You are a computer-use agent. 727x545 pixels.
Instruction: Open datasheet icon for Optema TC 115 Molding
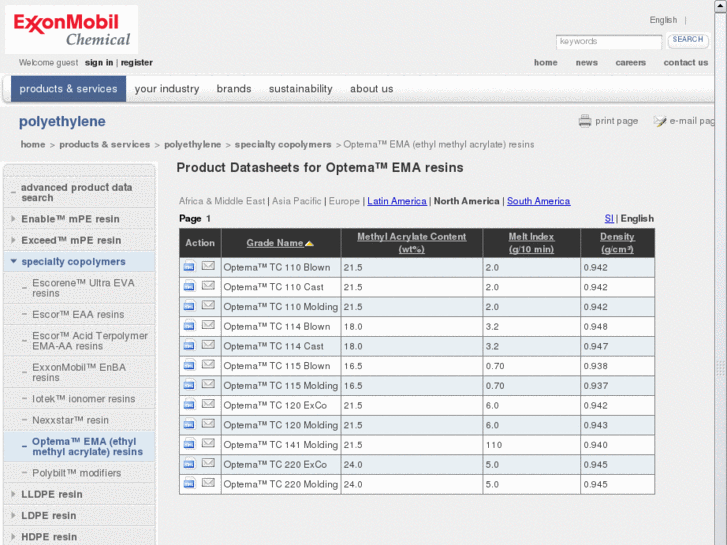pos(189,385)
